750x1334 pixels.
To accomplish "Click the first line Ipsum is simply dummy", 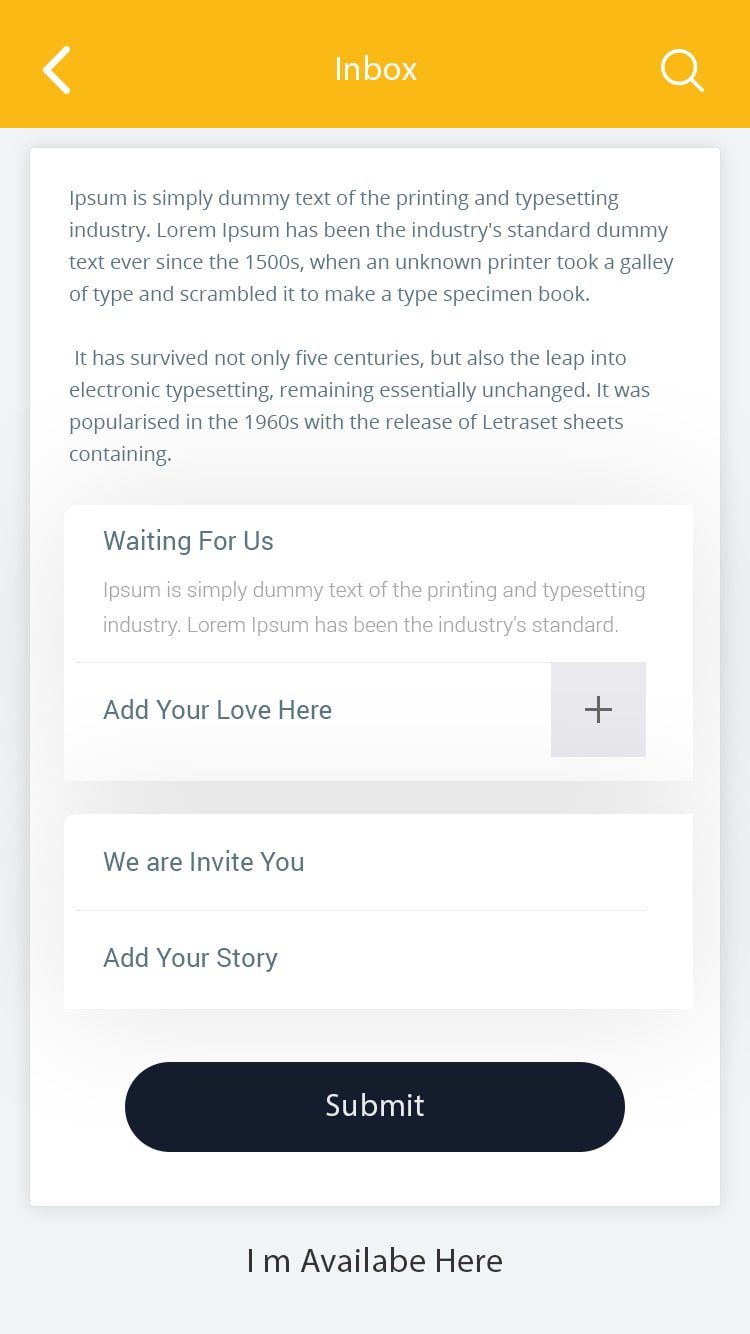I will pos(344,198).
